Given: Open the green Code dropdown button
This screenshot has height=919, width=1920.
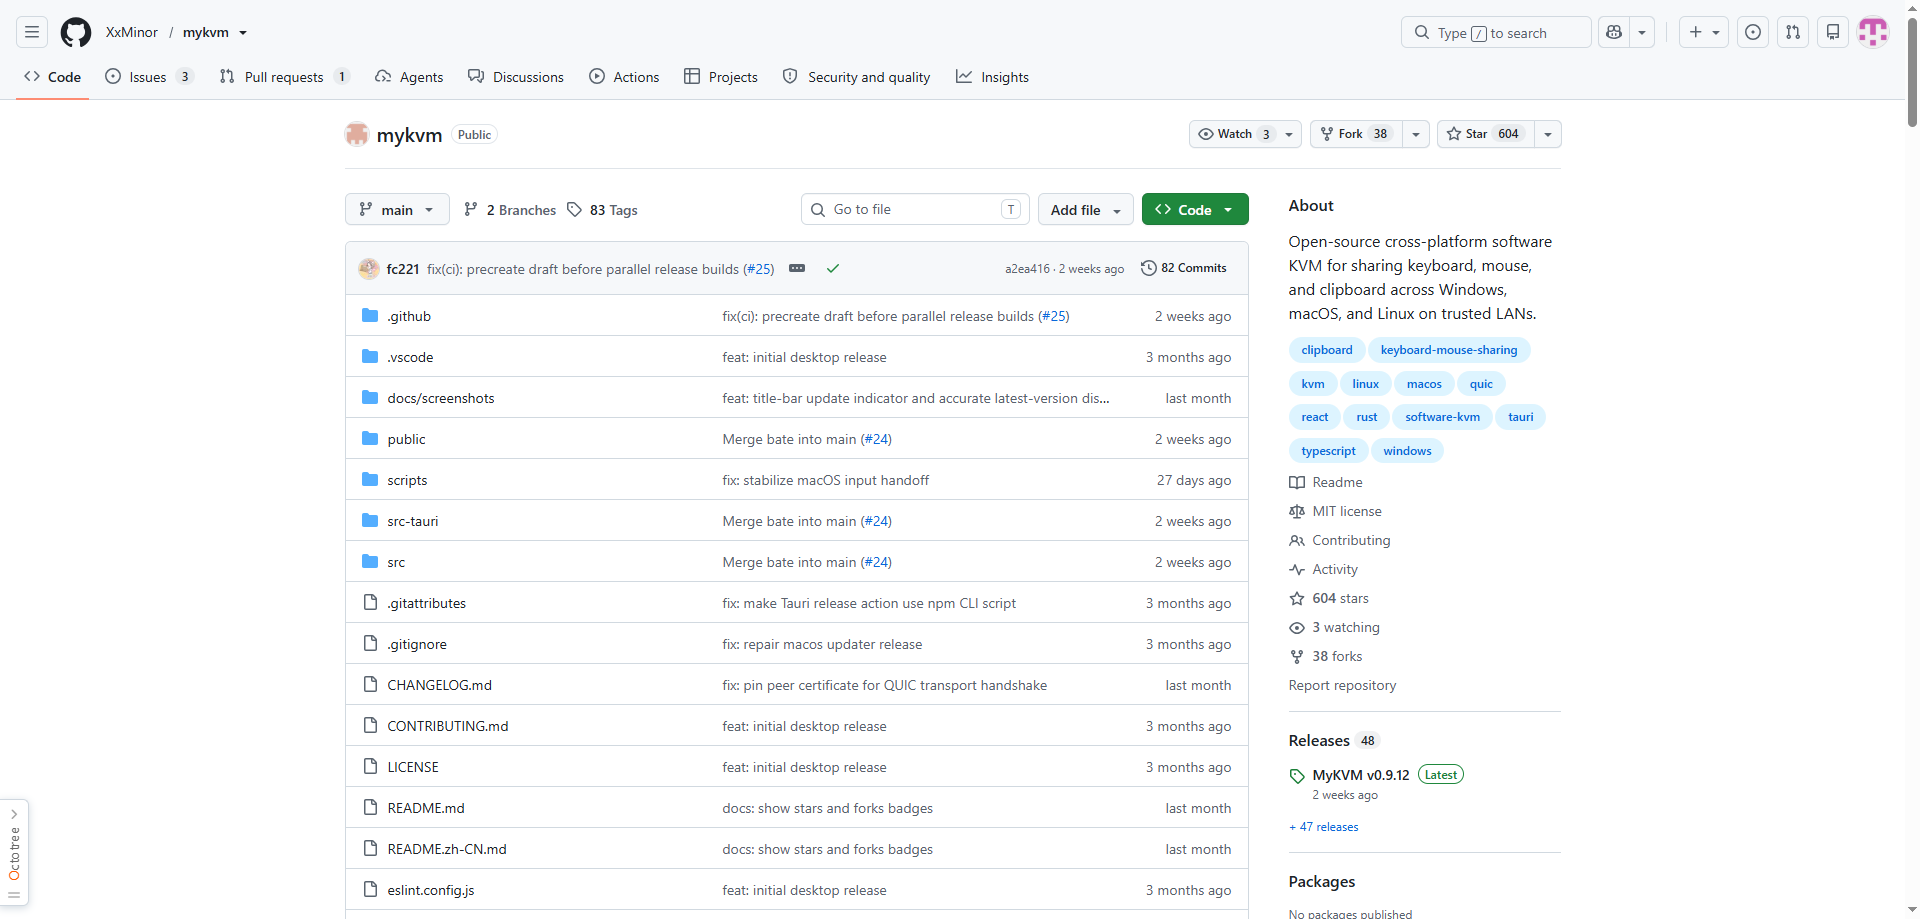Looking at the screenshot, I should (1195, 209).
